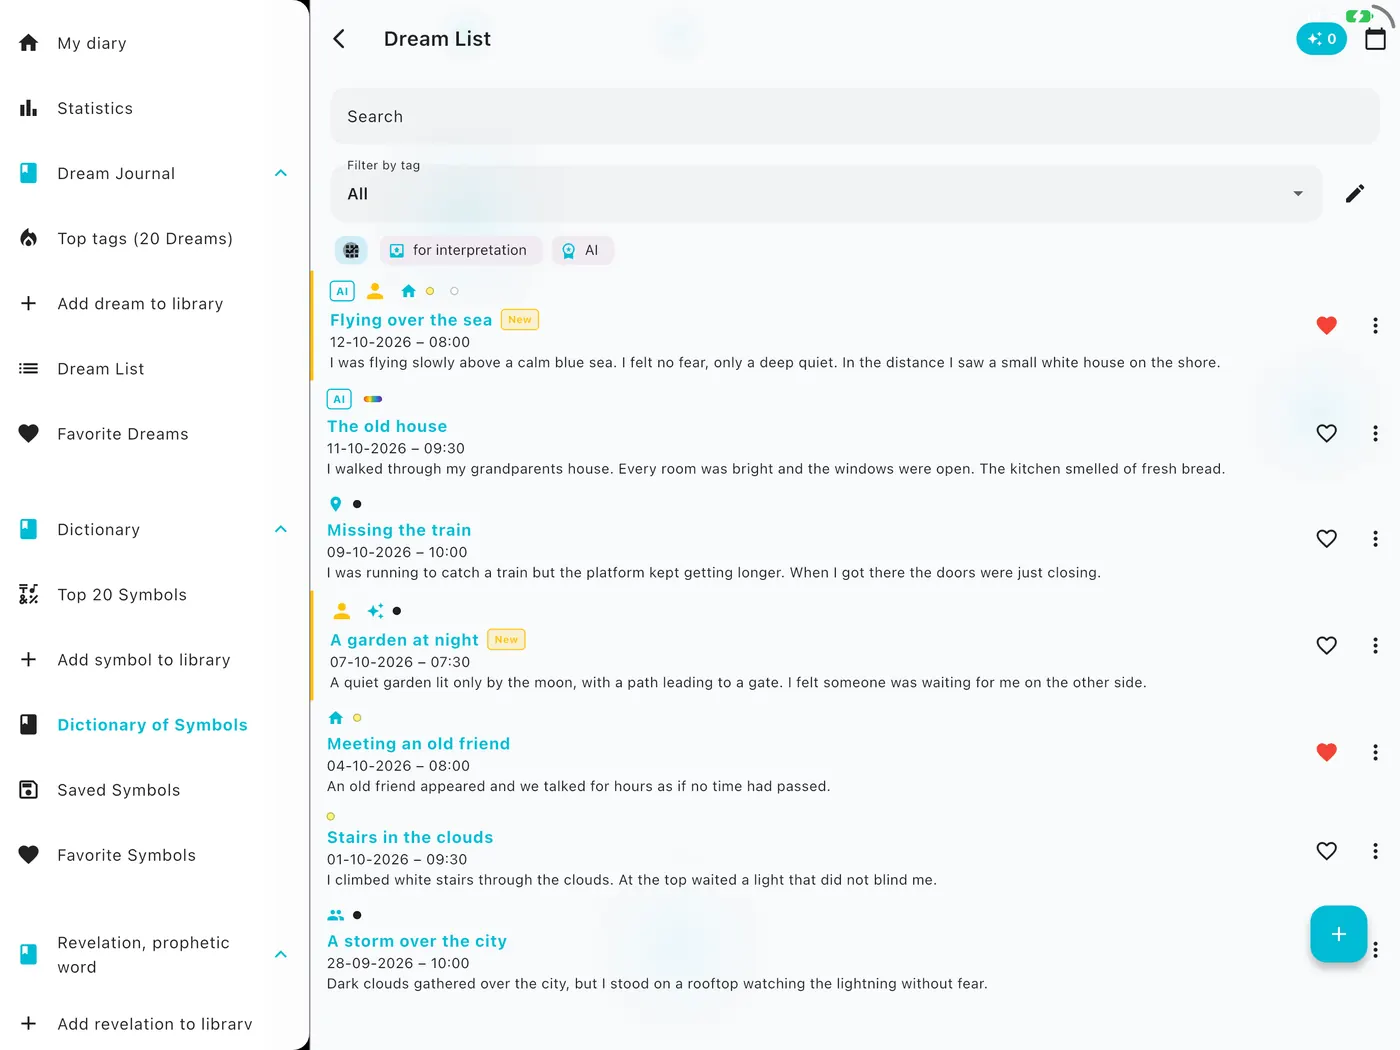Open options menu for 'Flying over the sea'

click(x=1375, y=325)
